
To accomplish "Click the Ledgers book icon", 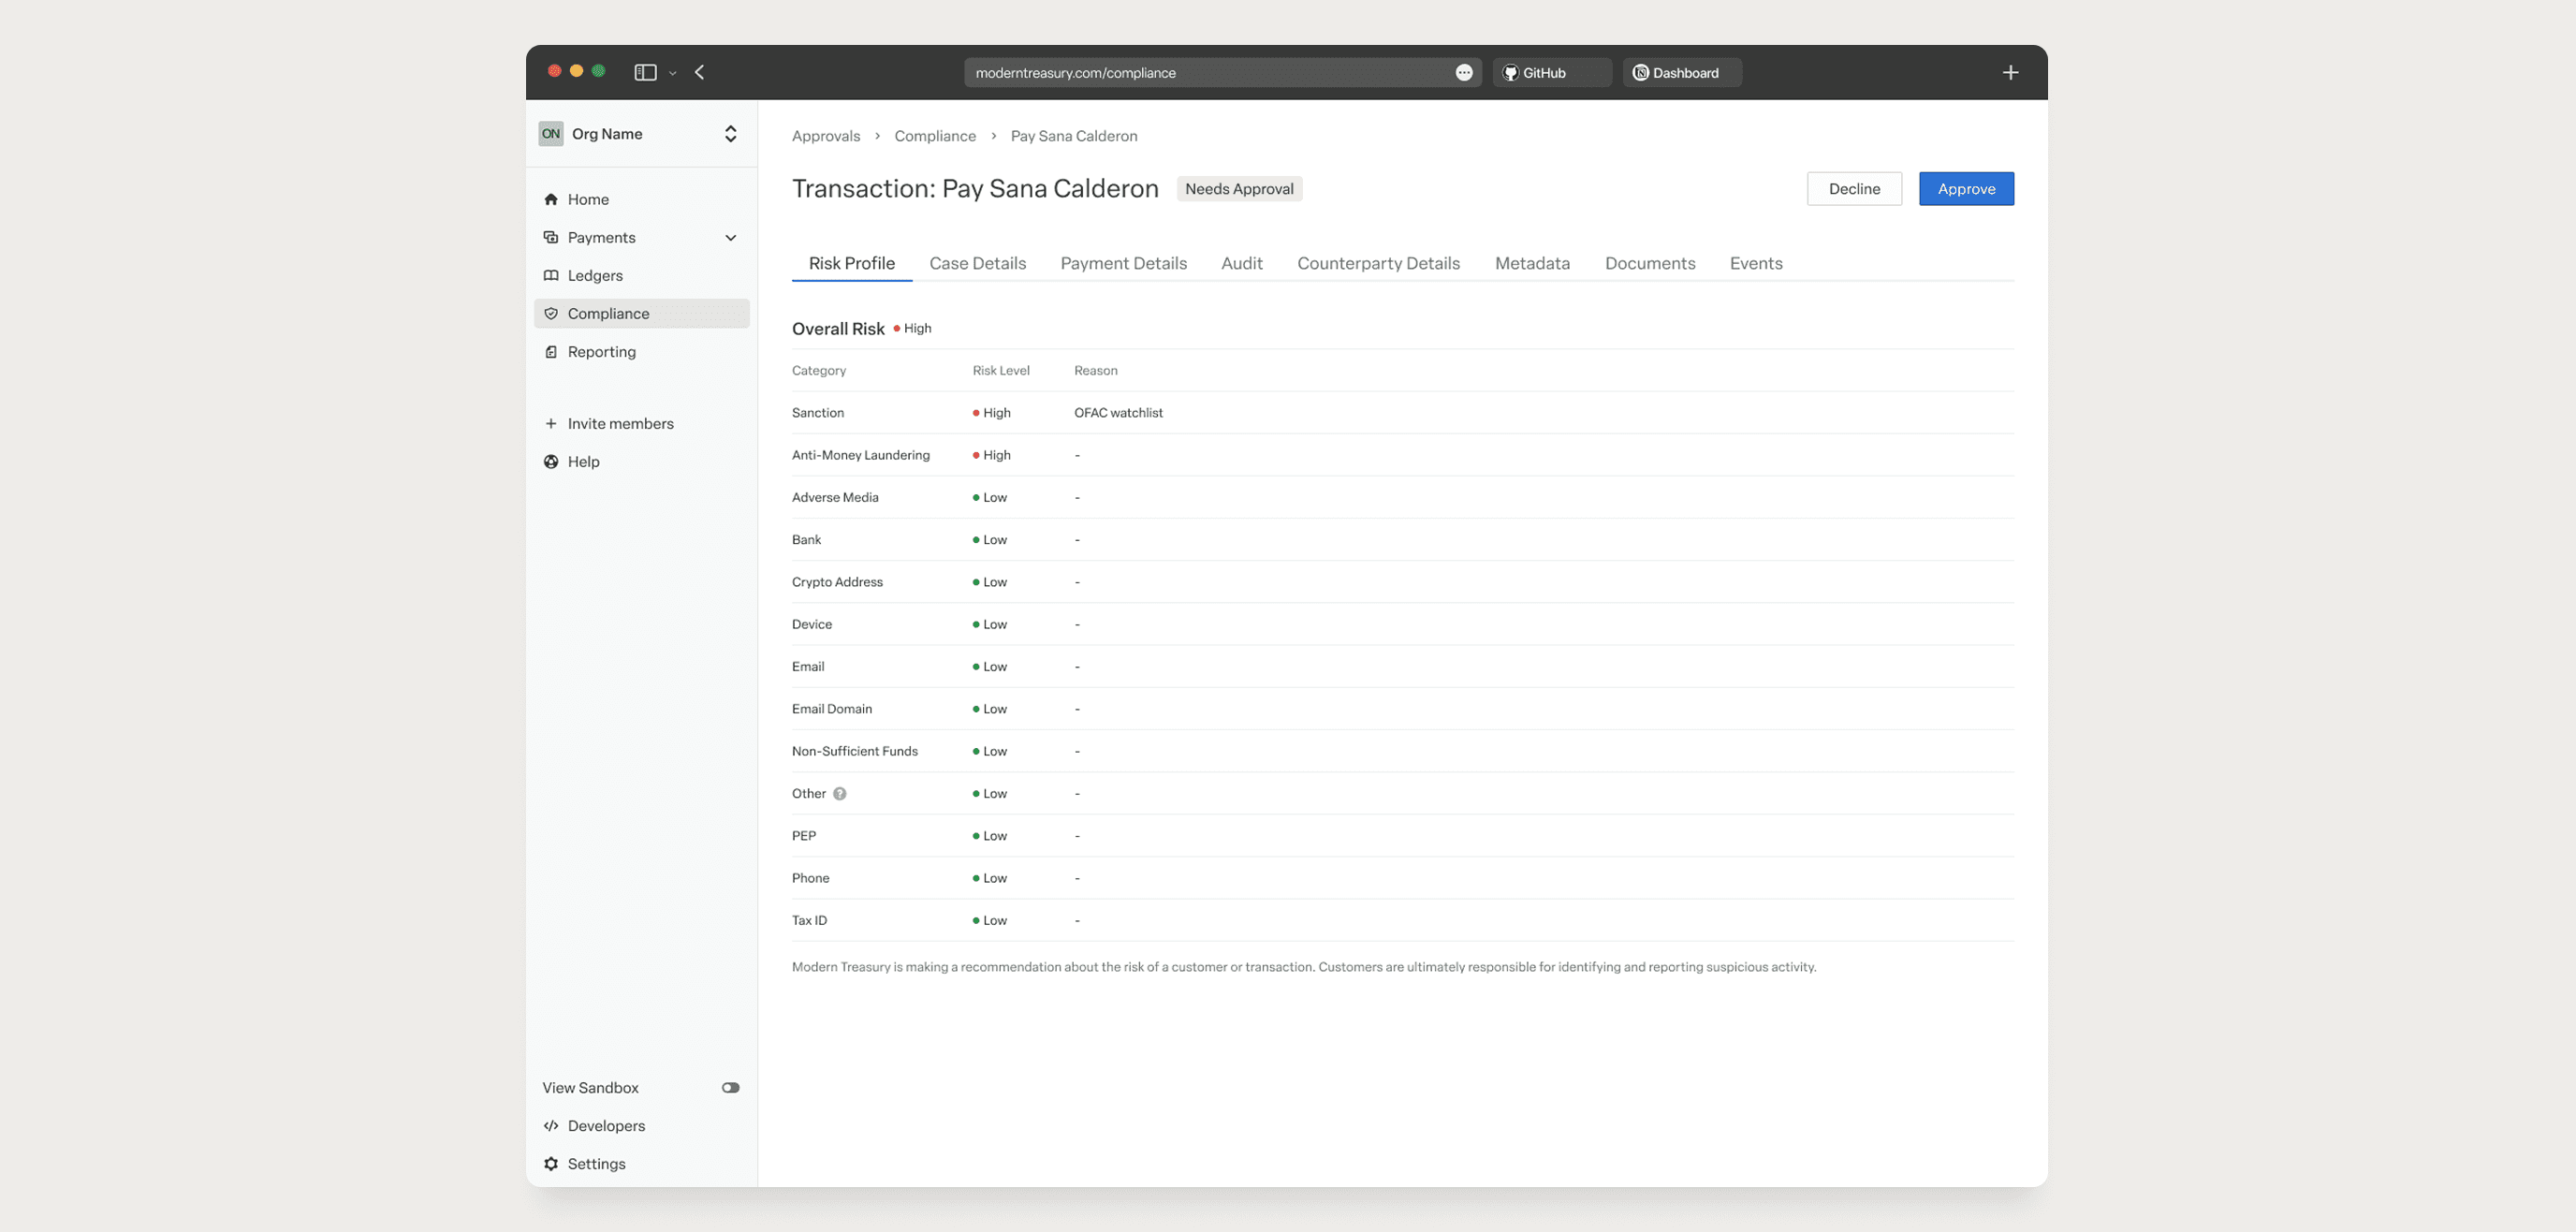I will (551, 275).
